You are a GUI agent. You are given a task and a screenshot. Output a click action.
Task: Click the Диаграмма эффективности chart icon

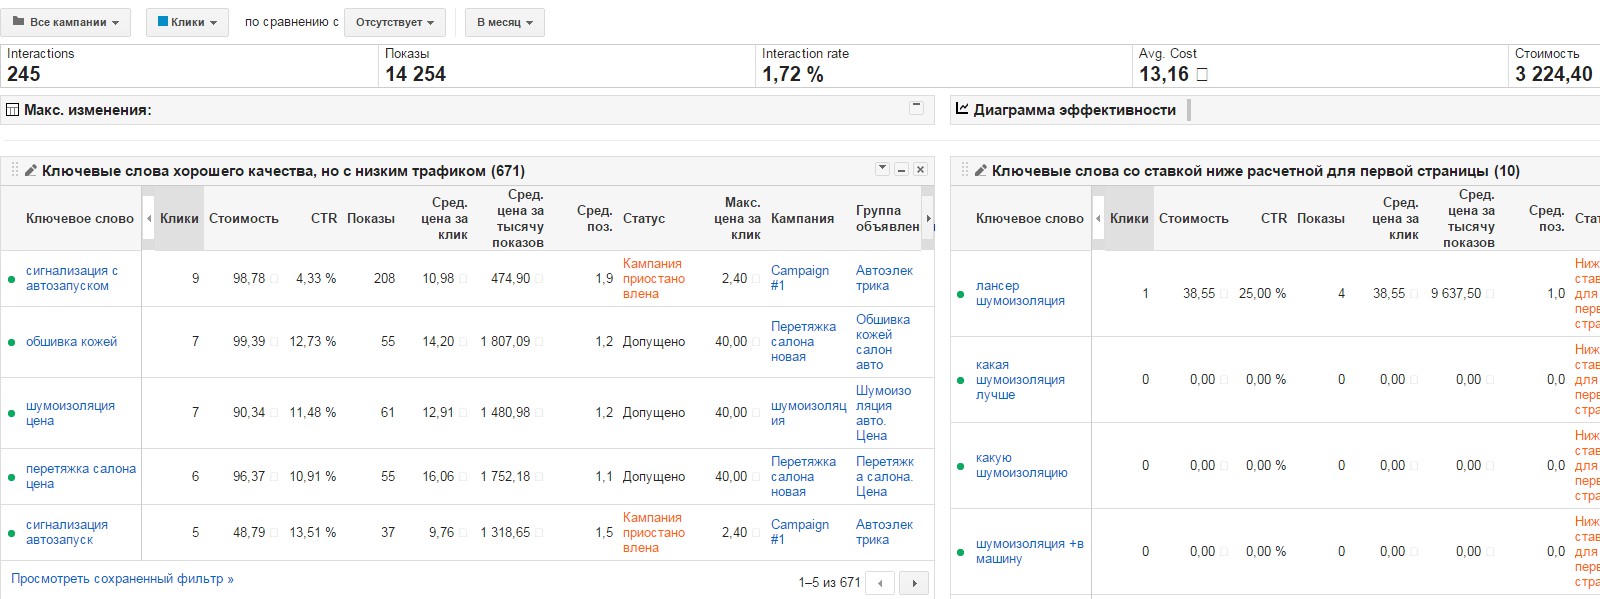(x=962, y=109)
